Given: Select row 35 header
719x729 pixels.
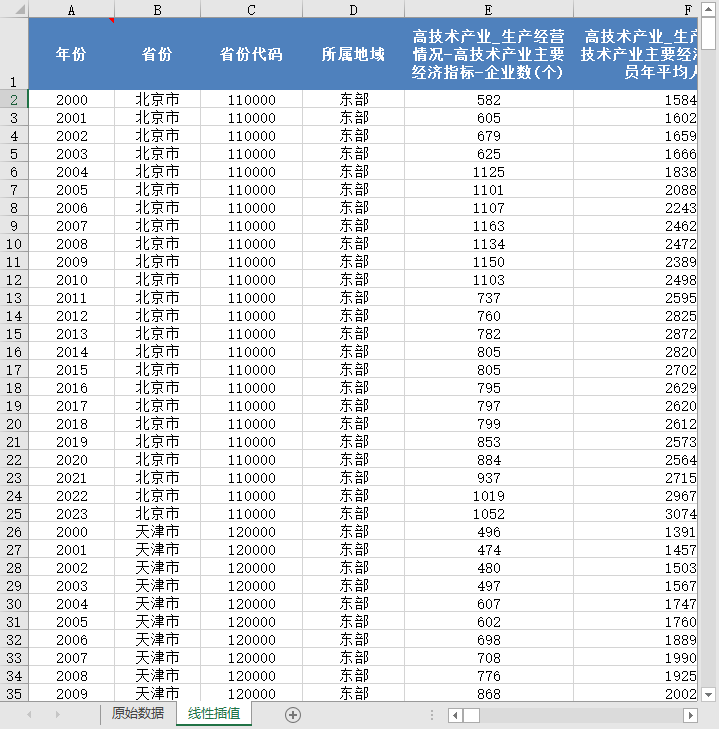Looking at the screenshot, I should pyautogui.click(x=14, y=693).
